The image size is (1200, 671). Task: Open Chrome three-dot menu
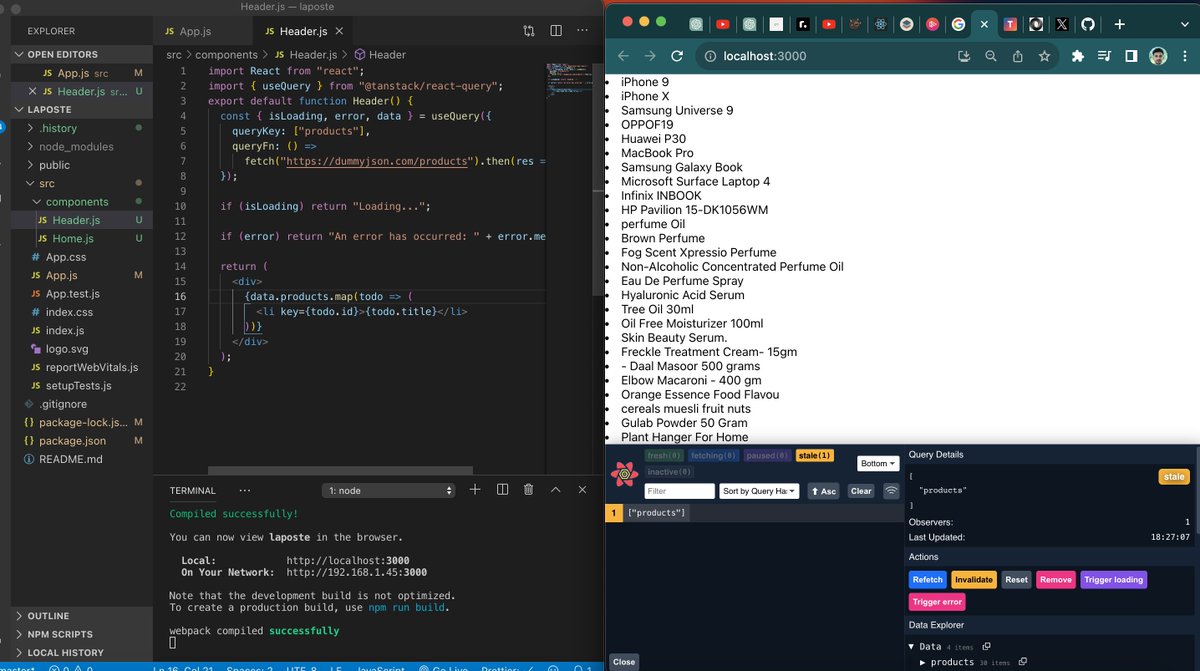coord(1185,56)
